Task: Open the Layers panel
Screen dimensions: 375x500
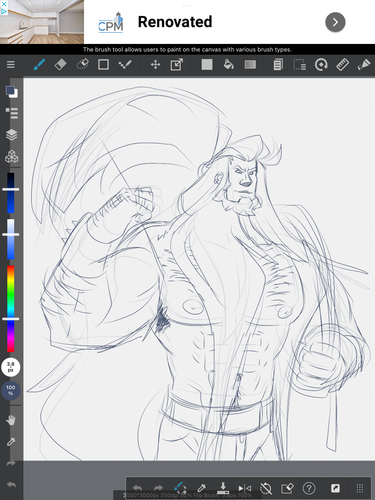Action: (11, 135)
